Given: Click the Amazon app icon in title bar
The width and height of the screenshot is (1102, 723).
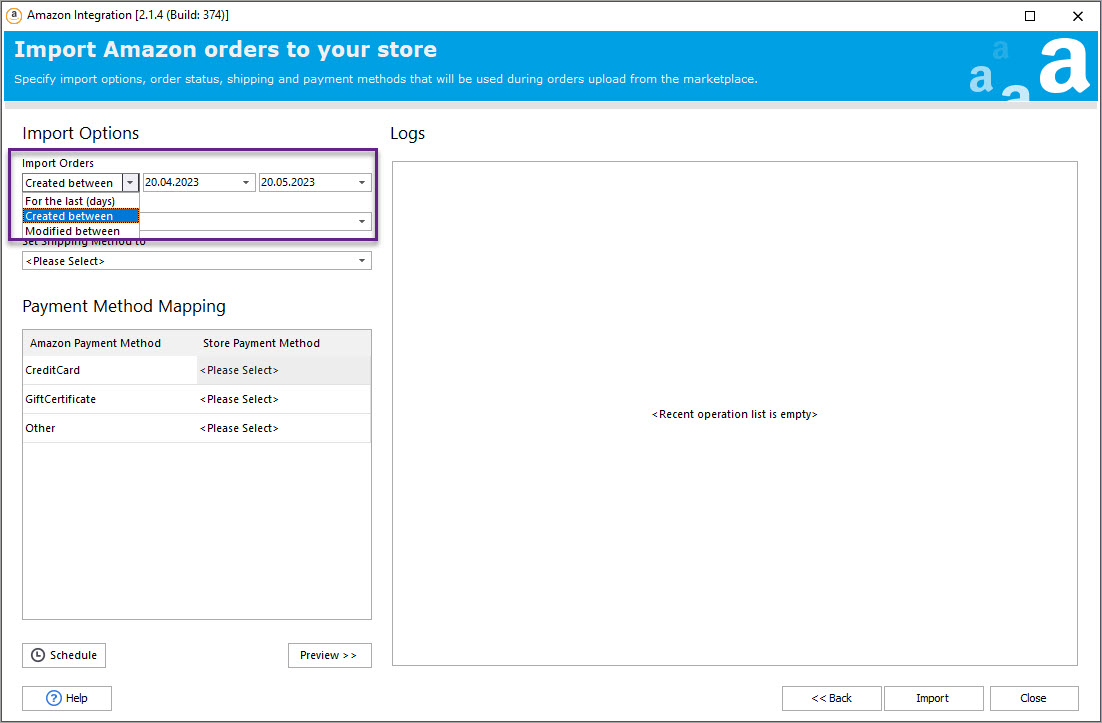Looking at the screenshot, I should coord(14,15).
